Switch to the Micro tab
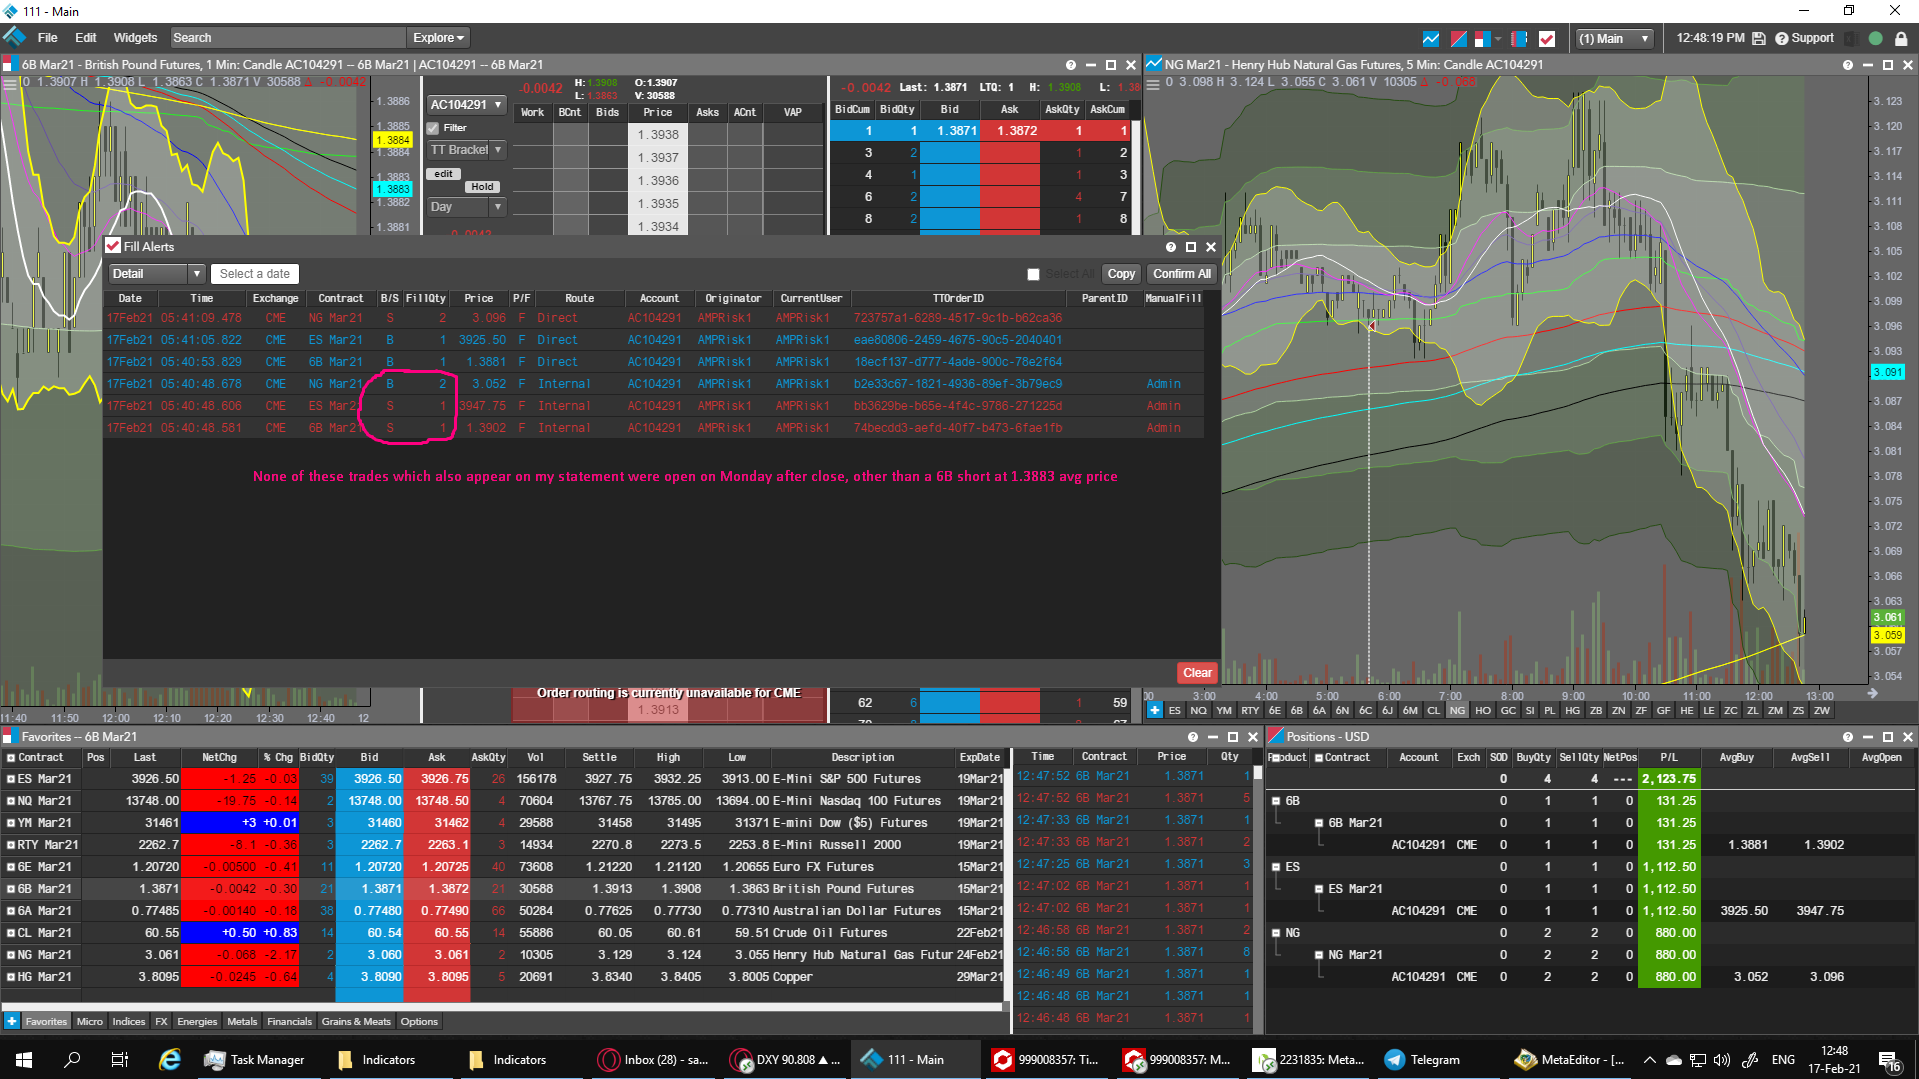 [90, 1021]
